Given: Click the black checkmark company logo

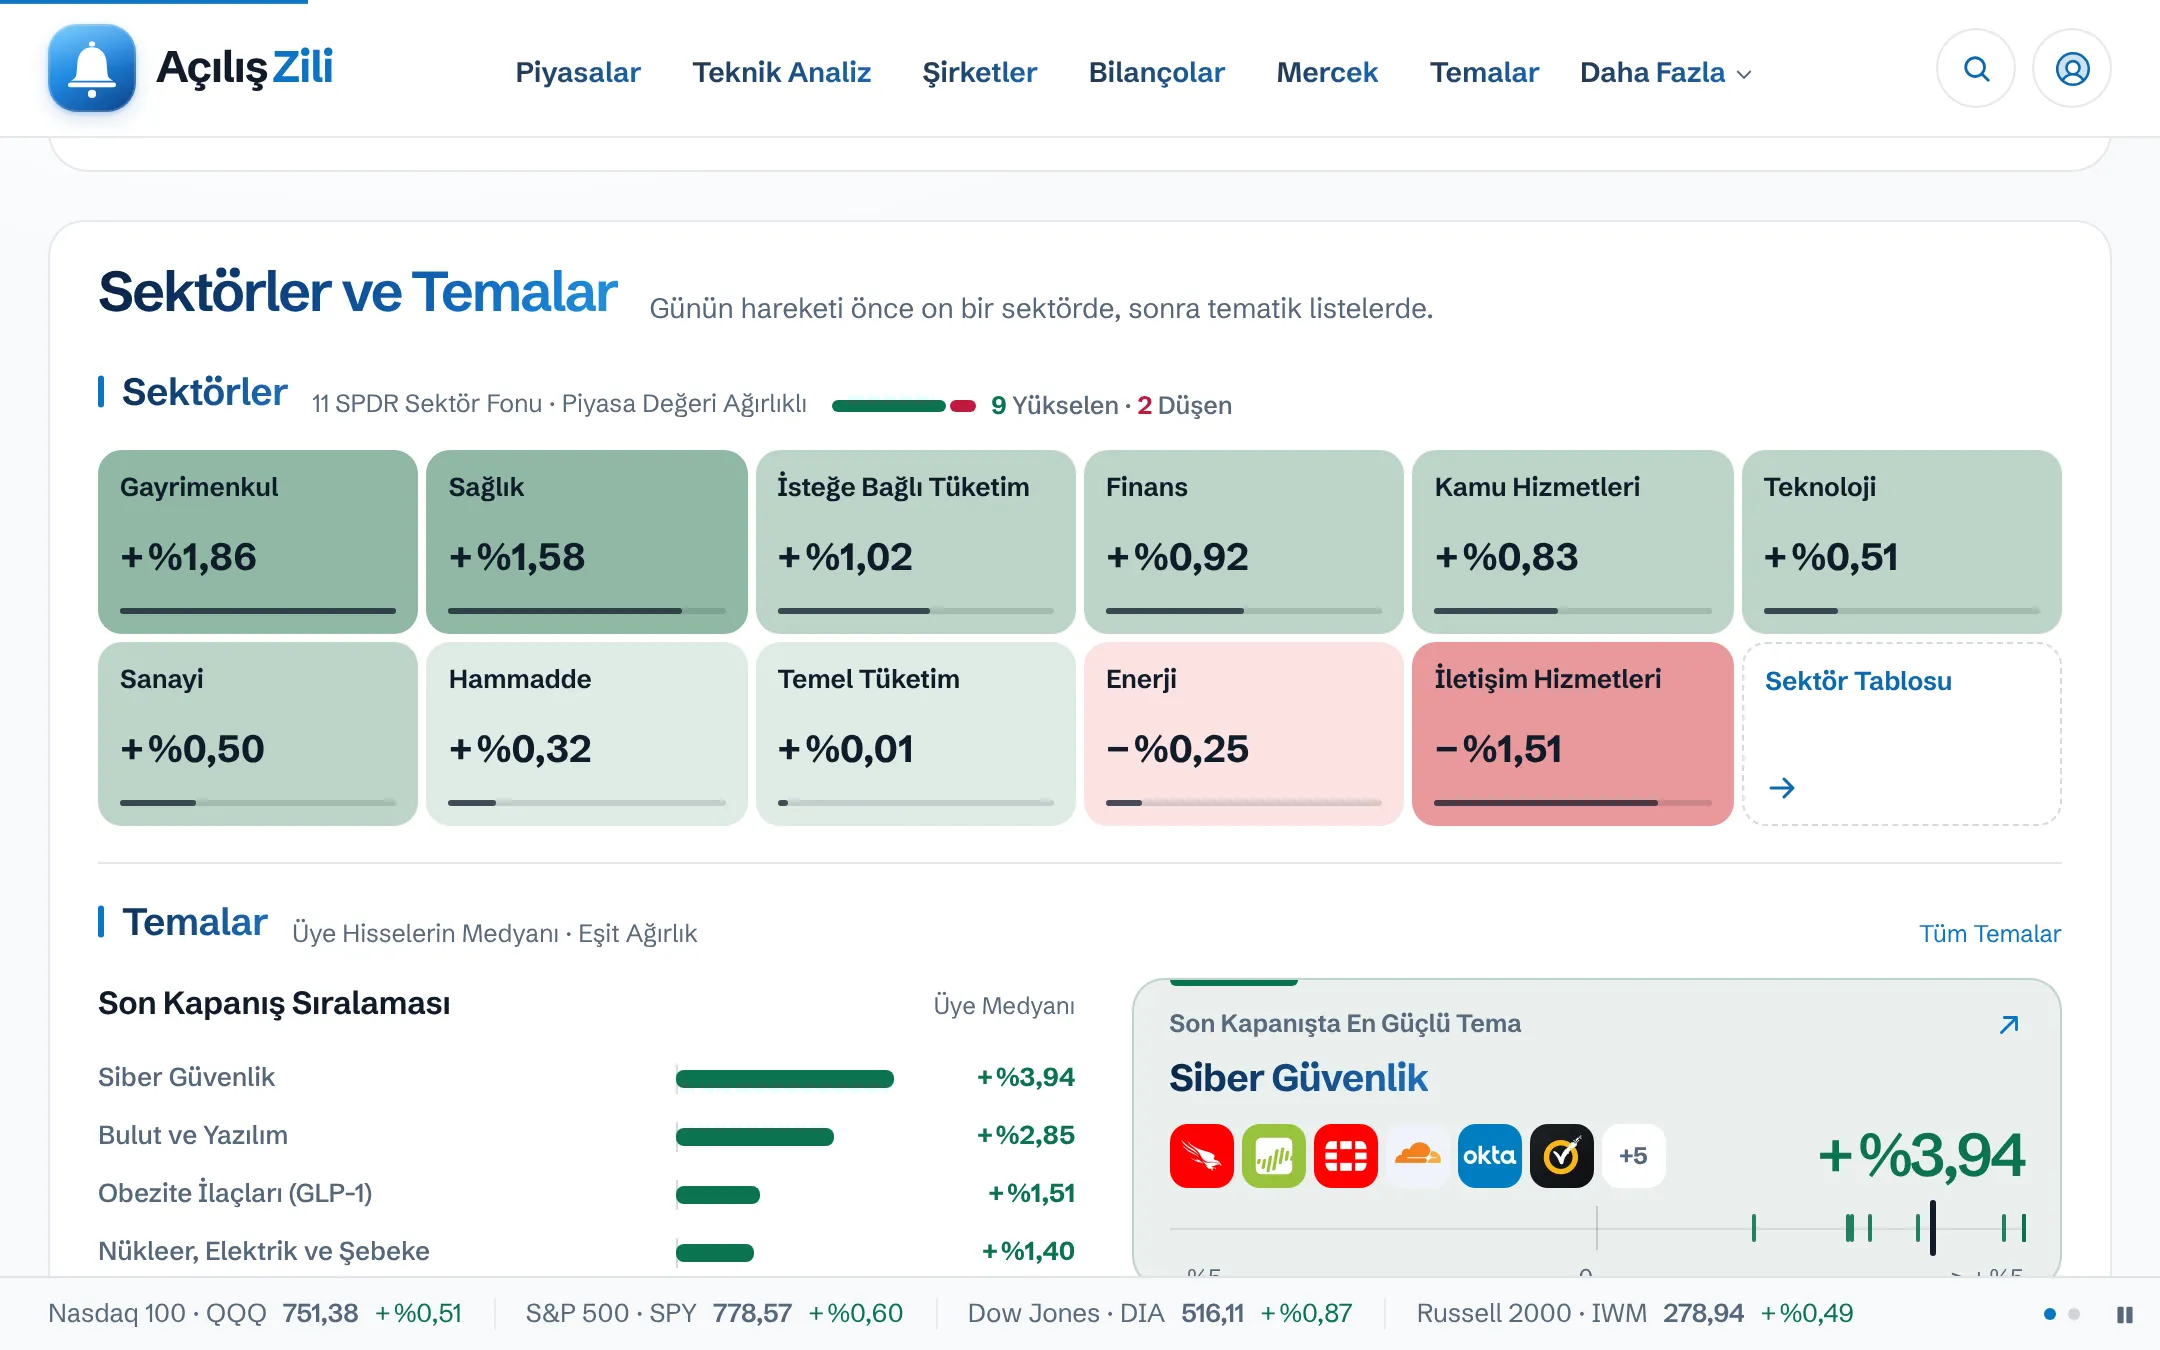Looking at the screenshot, I should pos(1561,1156).
